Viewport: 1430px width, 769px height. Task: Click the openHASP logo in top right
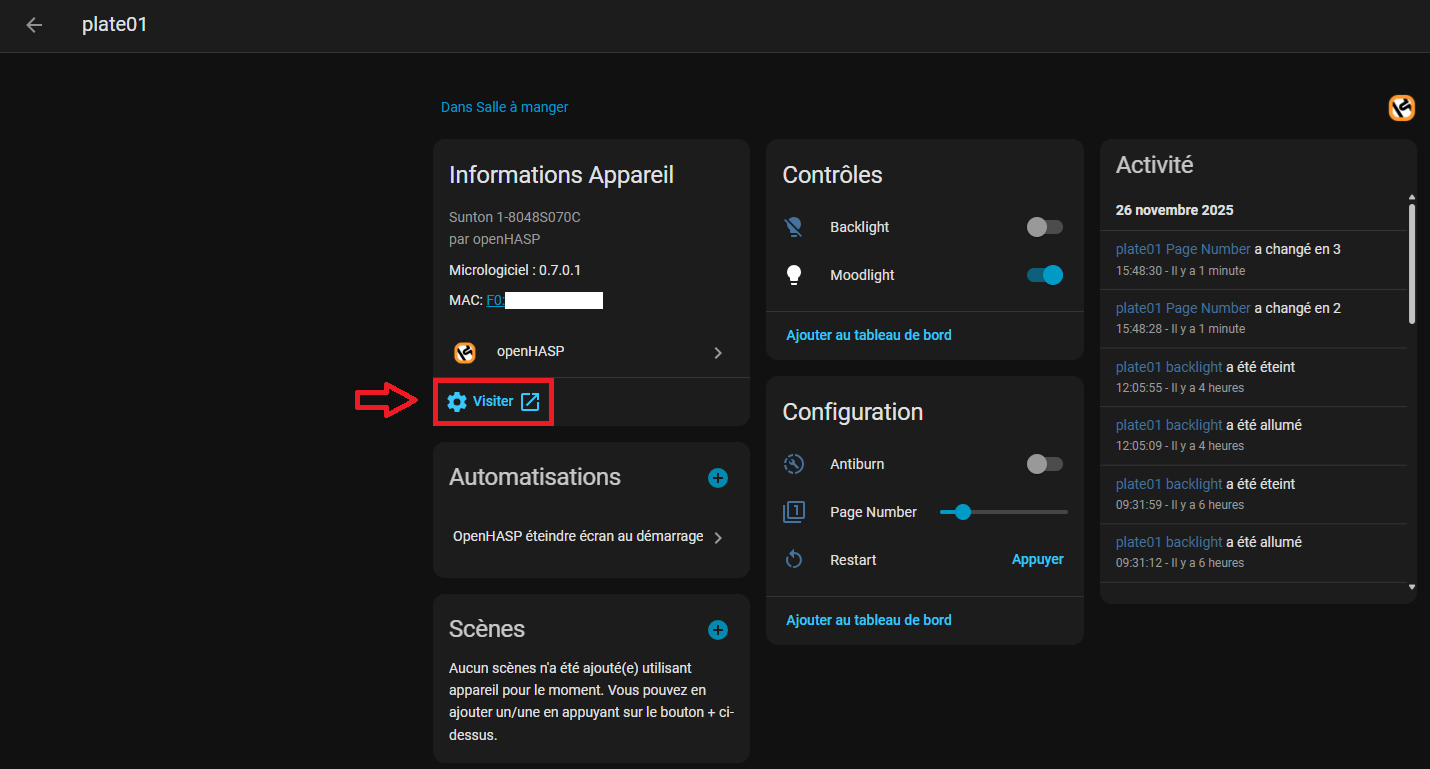[x=1401, y=108]
